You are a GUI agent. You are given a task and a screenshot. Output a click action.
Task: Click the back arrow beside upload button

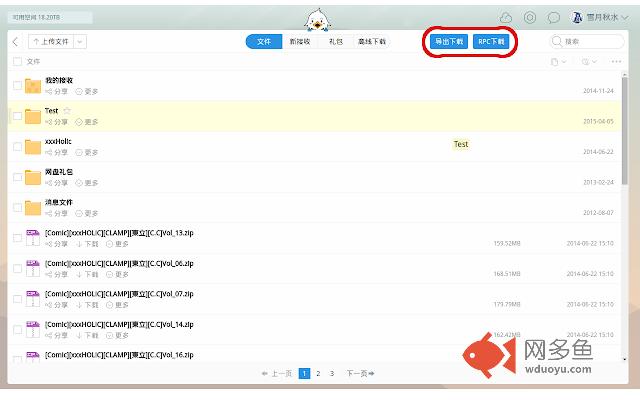click(x=15, y=42)
